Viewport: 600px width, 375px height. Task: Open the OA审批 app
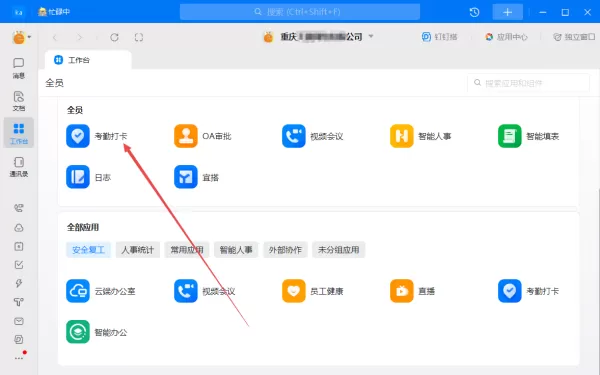click(202, 136)
